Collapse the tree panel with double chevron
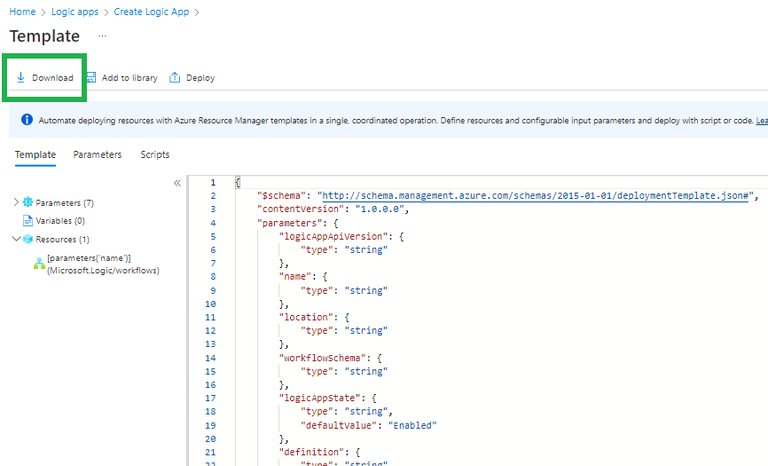The width and height of the screenshot is (768, 466). pos(177,183)
